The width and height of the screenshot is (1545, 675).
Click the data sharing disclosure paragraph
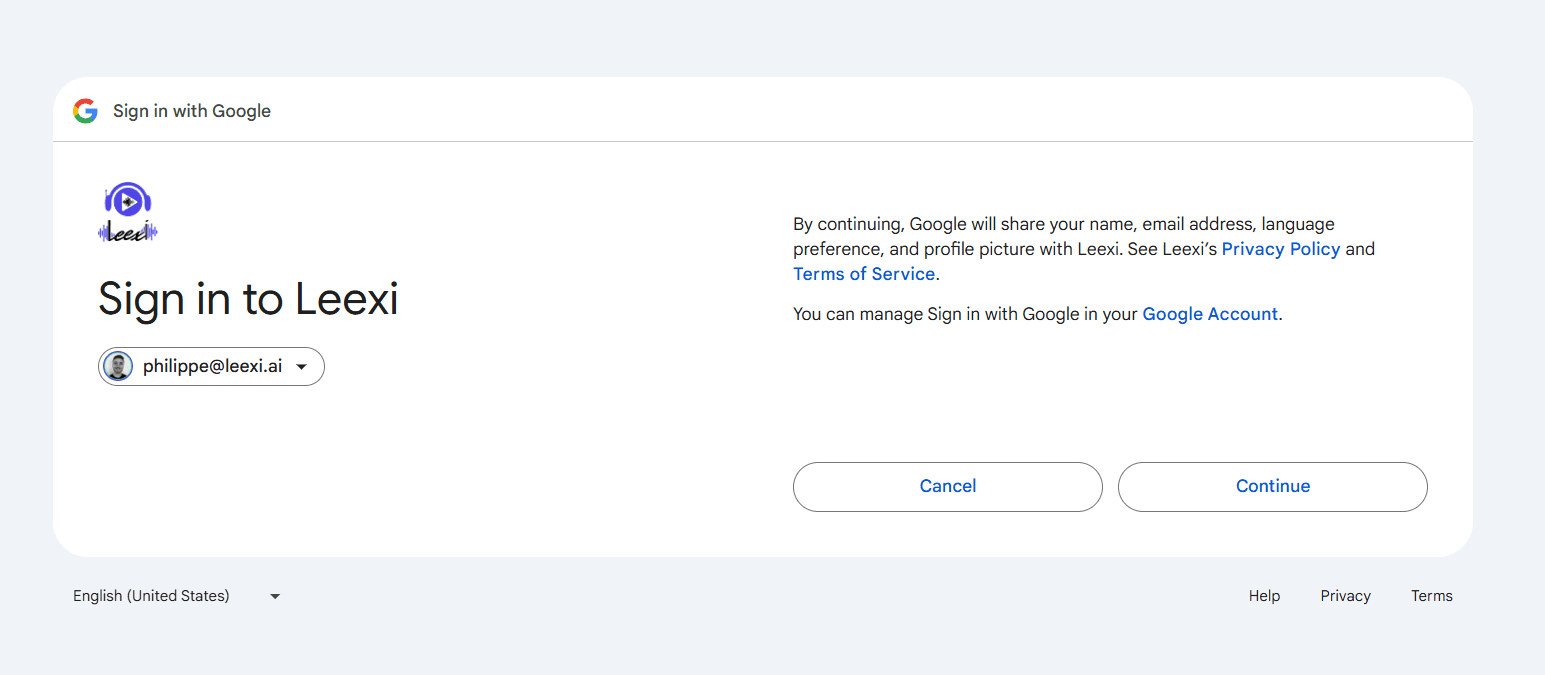coord(1000,236)
